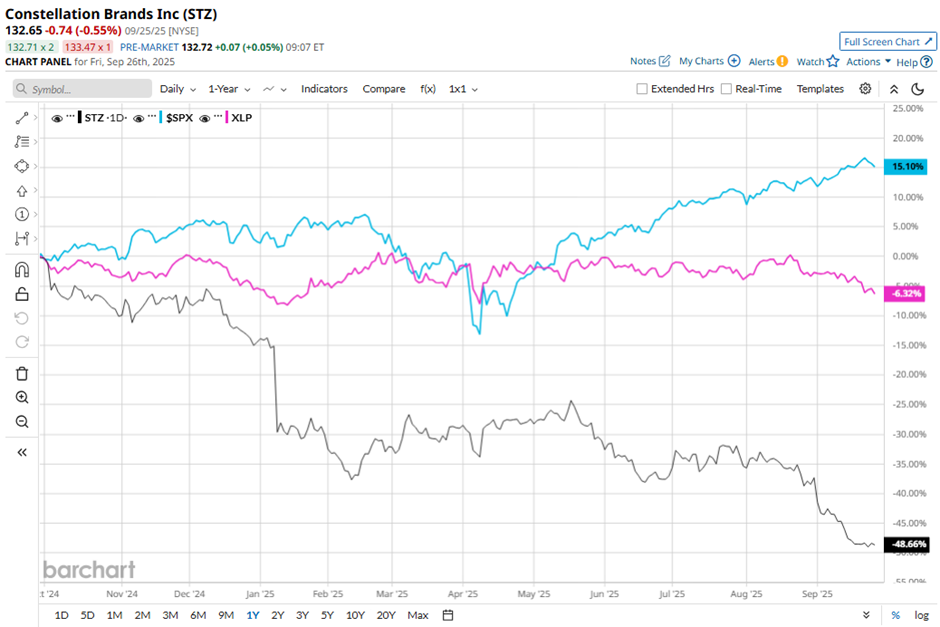Toggle XLP series visibility eye

point(204,118)
